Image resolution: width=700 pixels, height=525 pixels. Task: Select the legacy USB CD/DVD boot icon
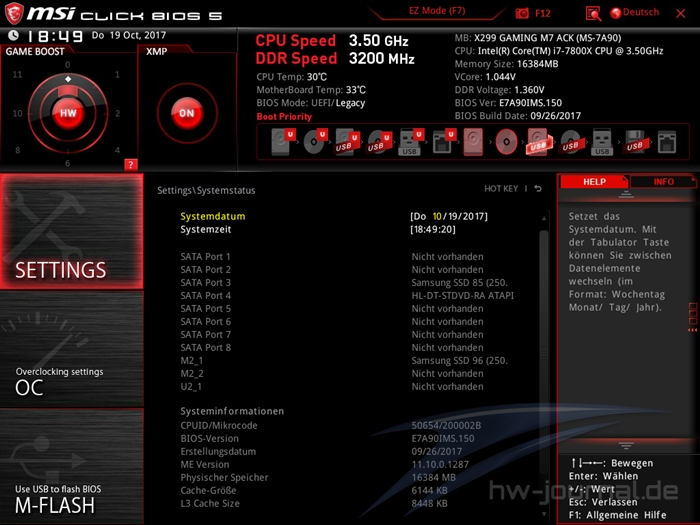pyautogui.click(x=571, y=142)
